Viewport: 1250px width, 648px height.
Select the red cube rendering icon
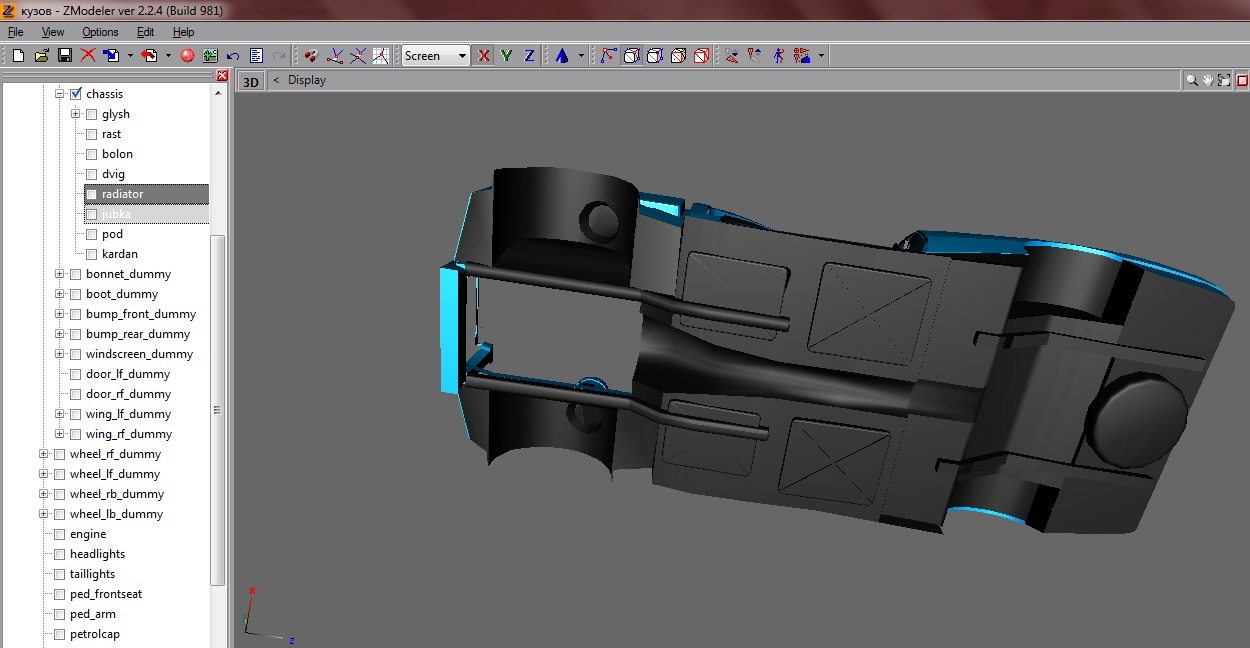click(701, 56)
